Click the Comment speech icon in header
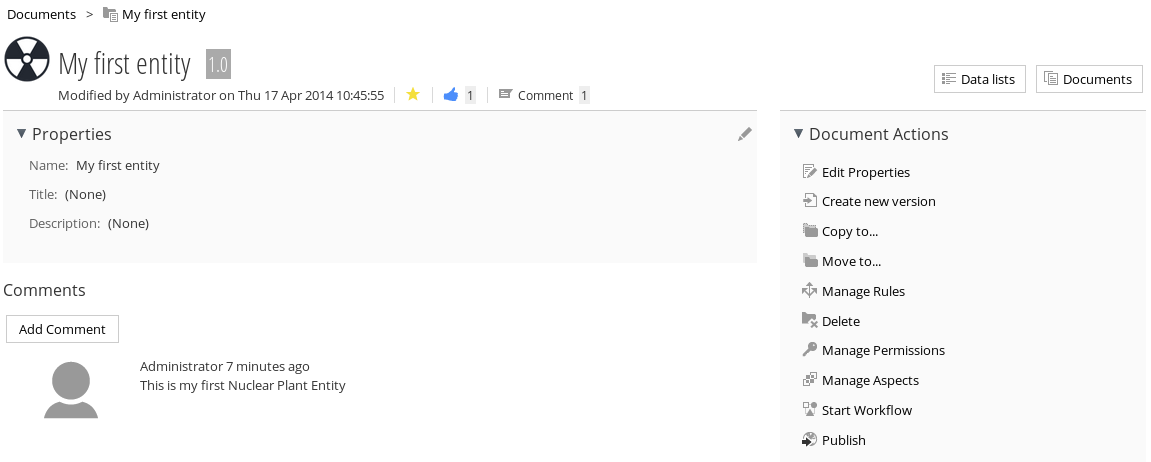This screenshot has width=1151, height=462. [505, 94]
